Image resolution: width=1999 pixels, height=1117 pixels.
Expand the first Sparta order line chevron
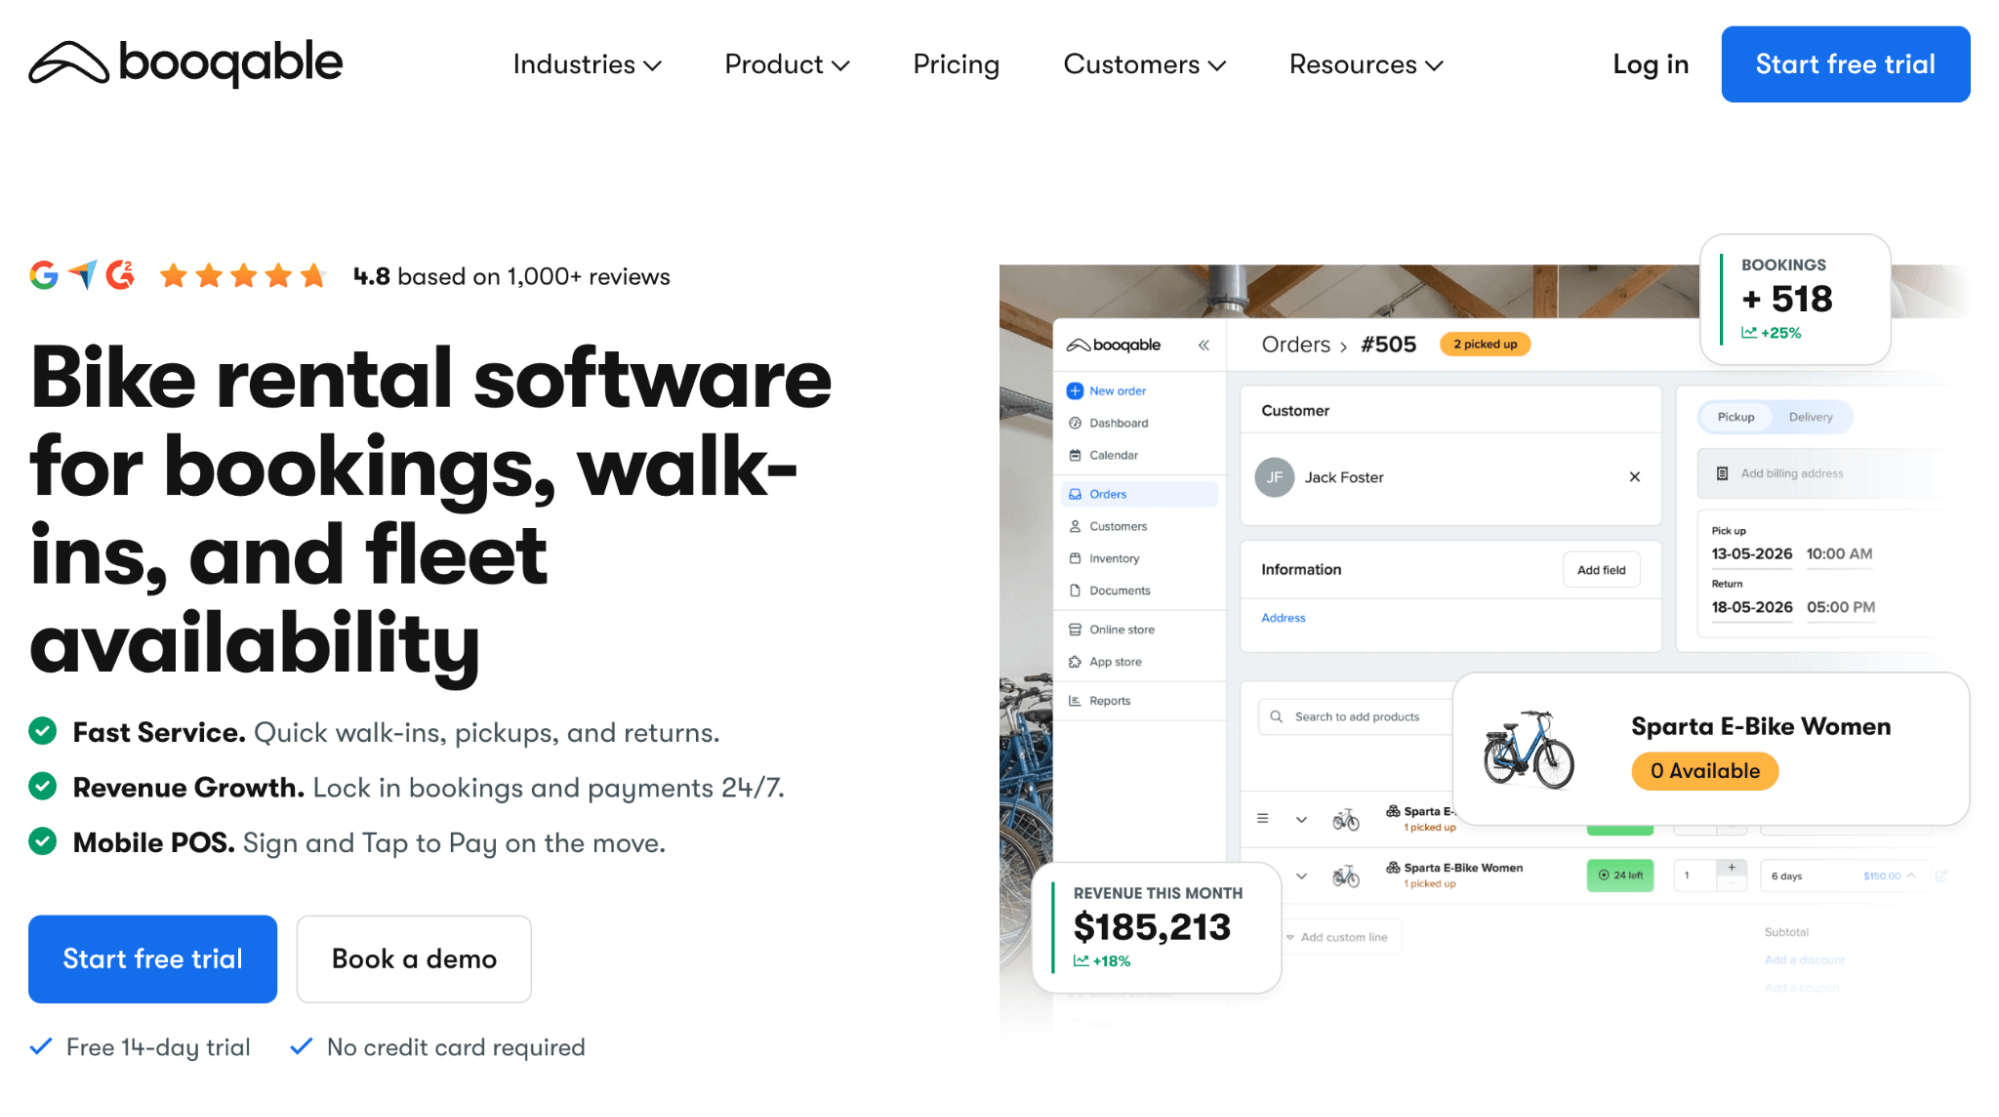(x=1301, y=820)
